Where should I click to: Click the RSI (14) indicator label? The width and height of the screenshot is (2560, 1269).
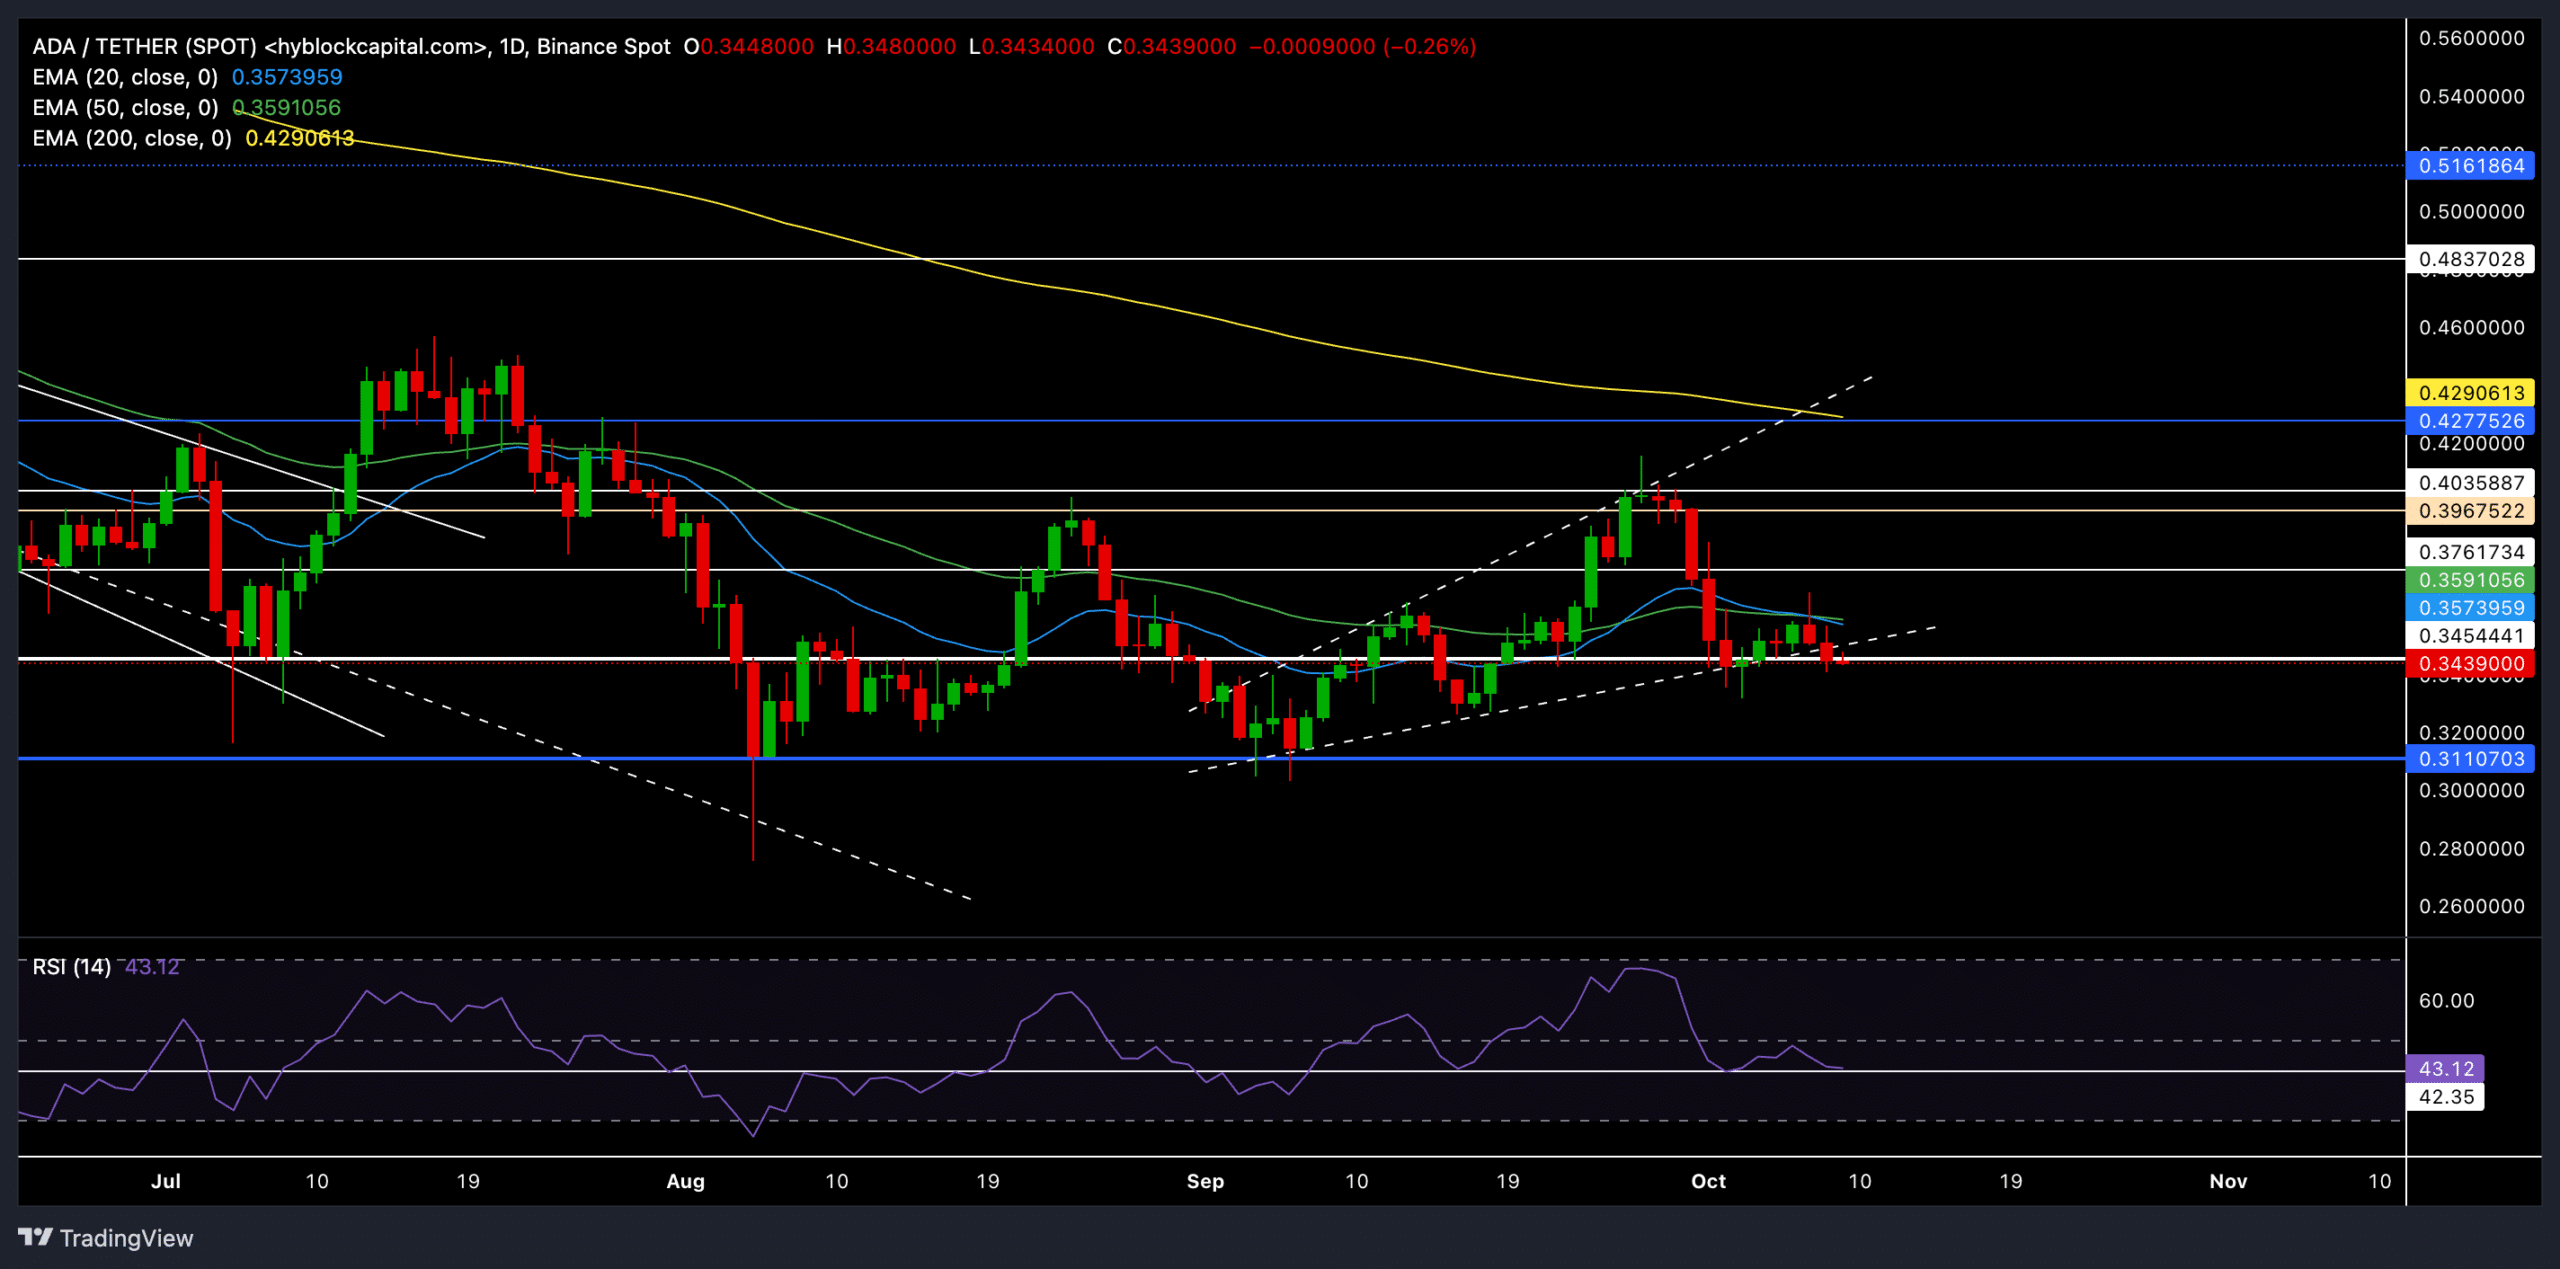coord(71,966)
